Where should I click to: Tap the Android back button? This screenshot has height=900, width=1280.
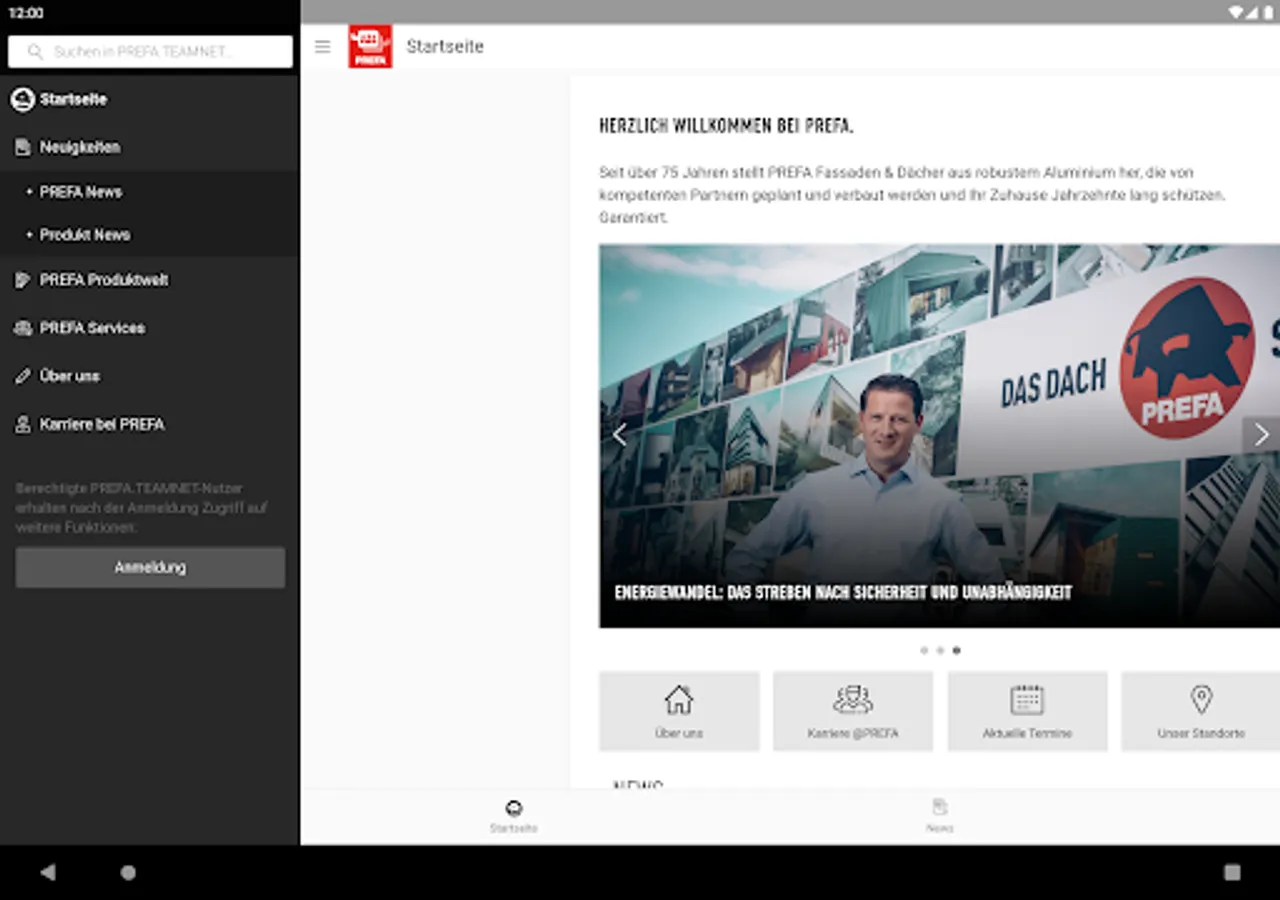tap(48, 872)
